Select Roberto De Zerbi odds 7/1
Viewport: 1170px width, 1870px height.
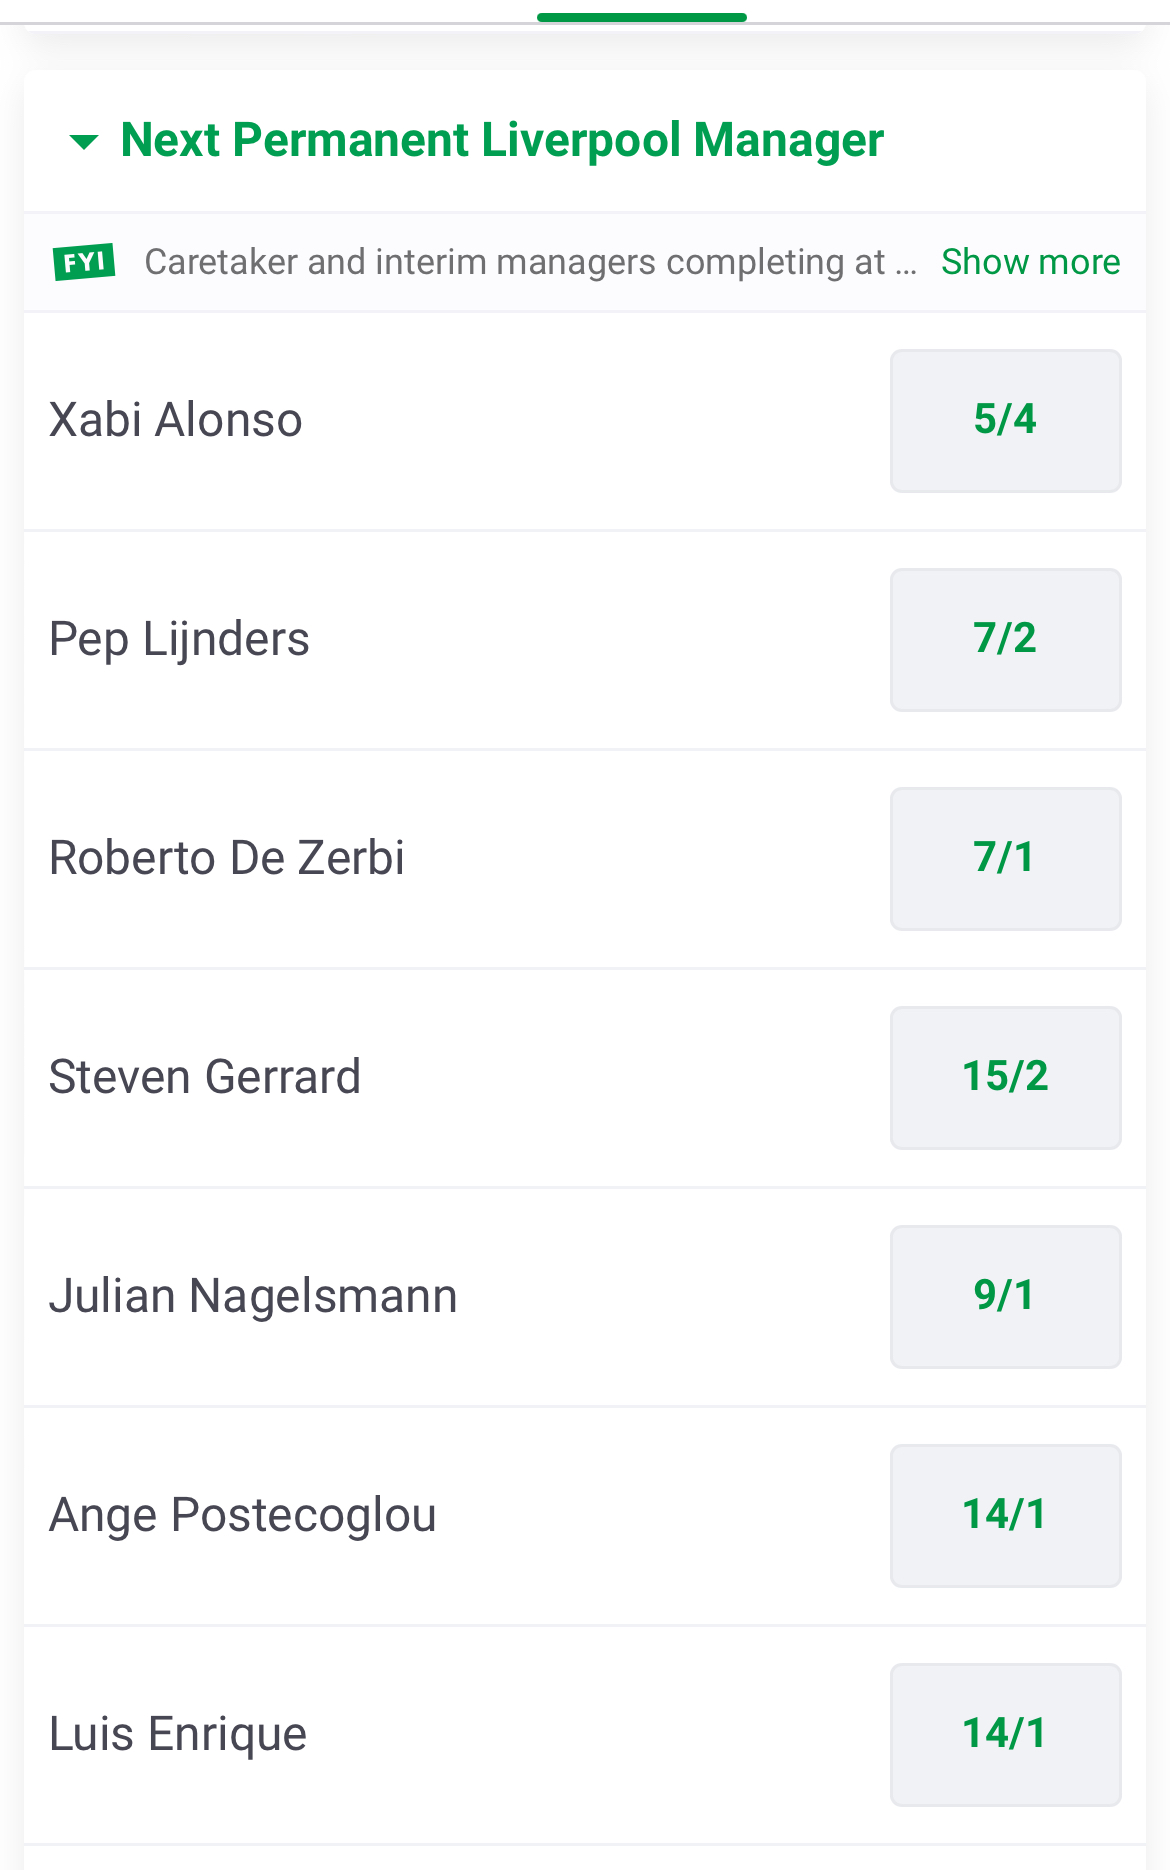[1005, 858]
